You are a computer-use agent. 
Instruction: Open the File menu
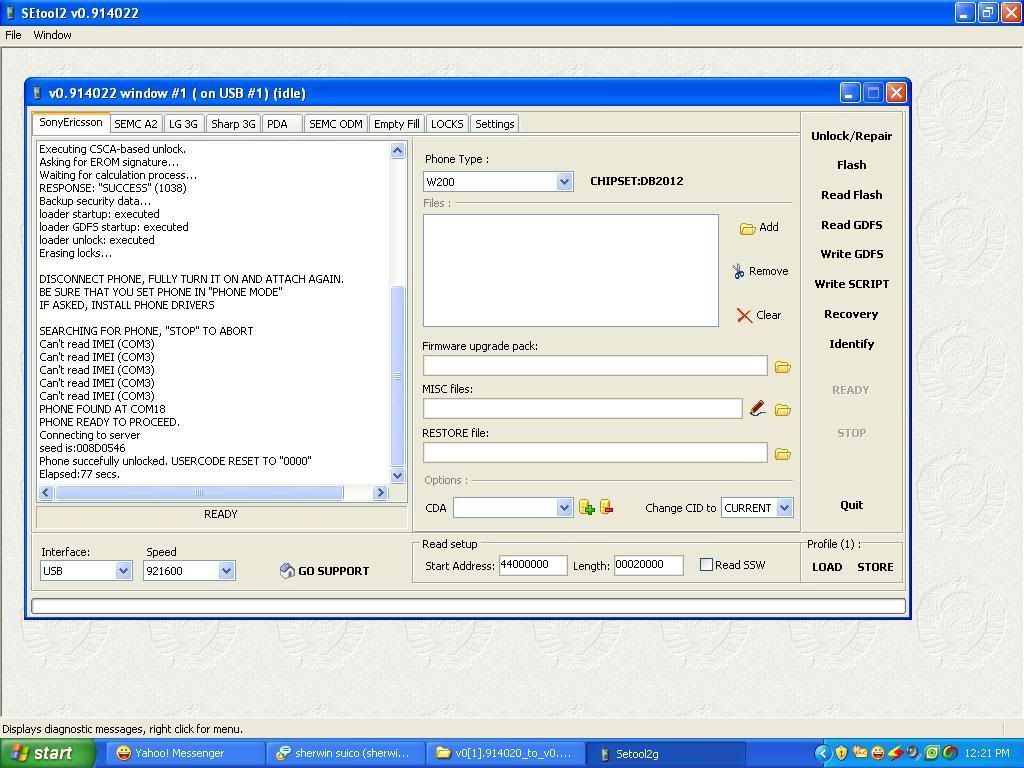click(13, 35)
